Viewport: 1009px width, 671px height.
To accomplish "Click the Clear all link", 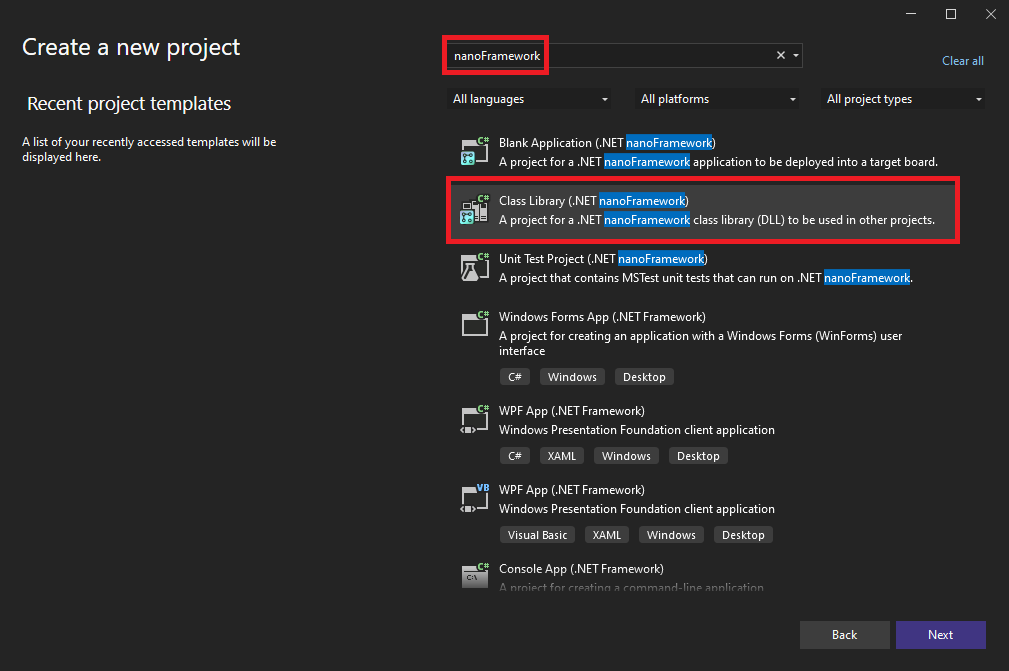I will coord(962,61).
